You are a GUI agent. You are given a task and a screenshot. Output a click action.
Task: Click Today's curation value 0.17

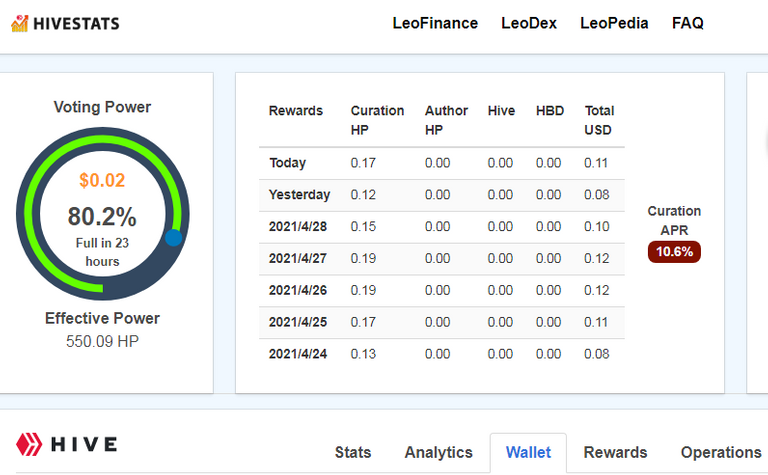click(363, 163)
